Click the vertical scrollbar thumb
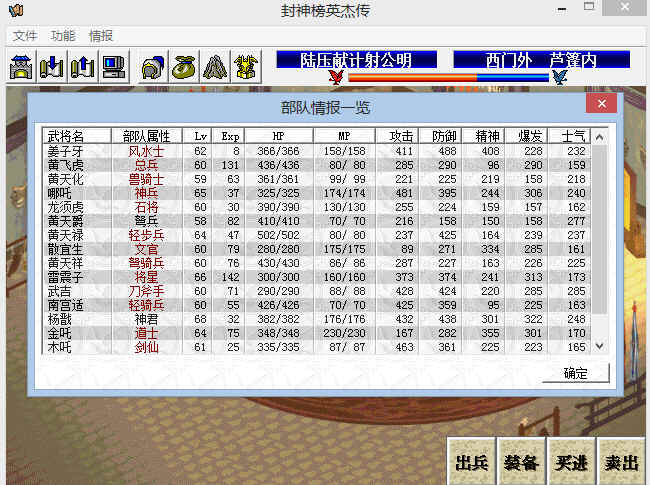 [599, 229]
